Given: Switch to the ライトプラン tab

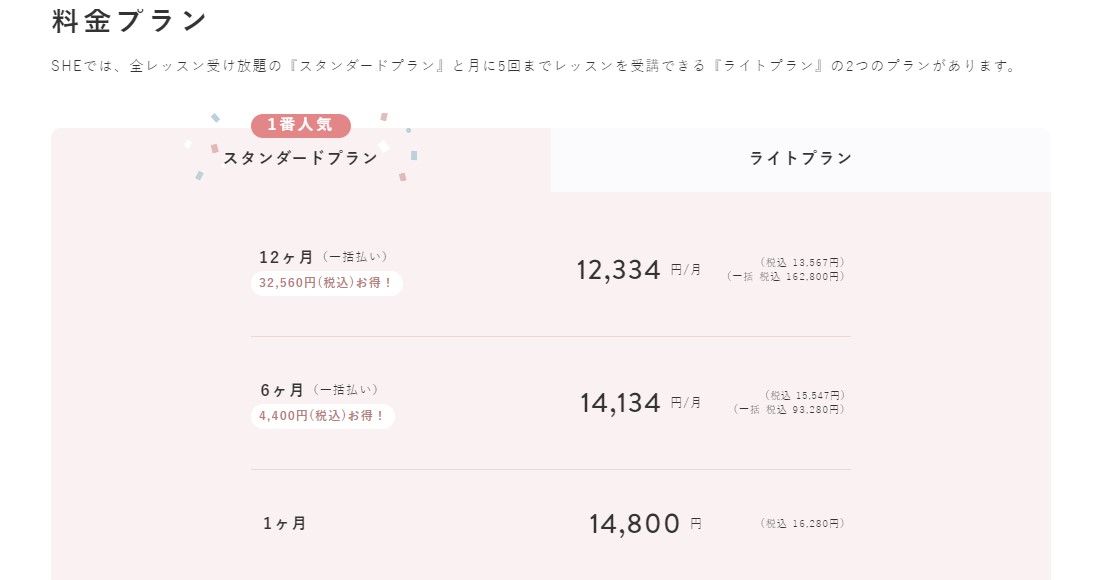Looking at the screenshot, I should 800,158.
